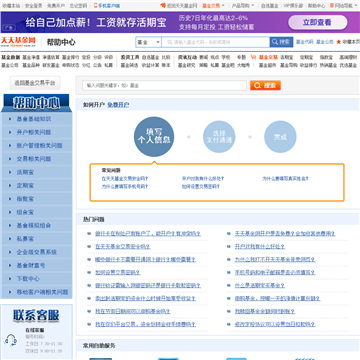Focus the fund code search field
This screenshot has height=360, width=360.
point(216,42)
